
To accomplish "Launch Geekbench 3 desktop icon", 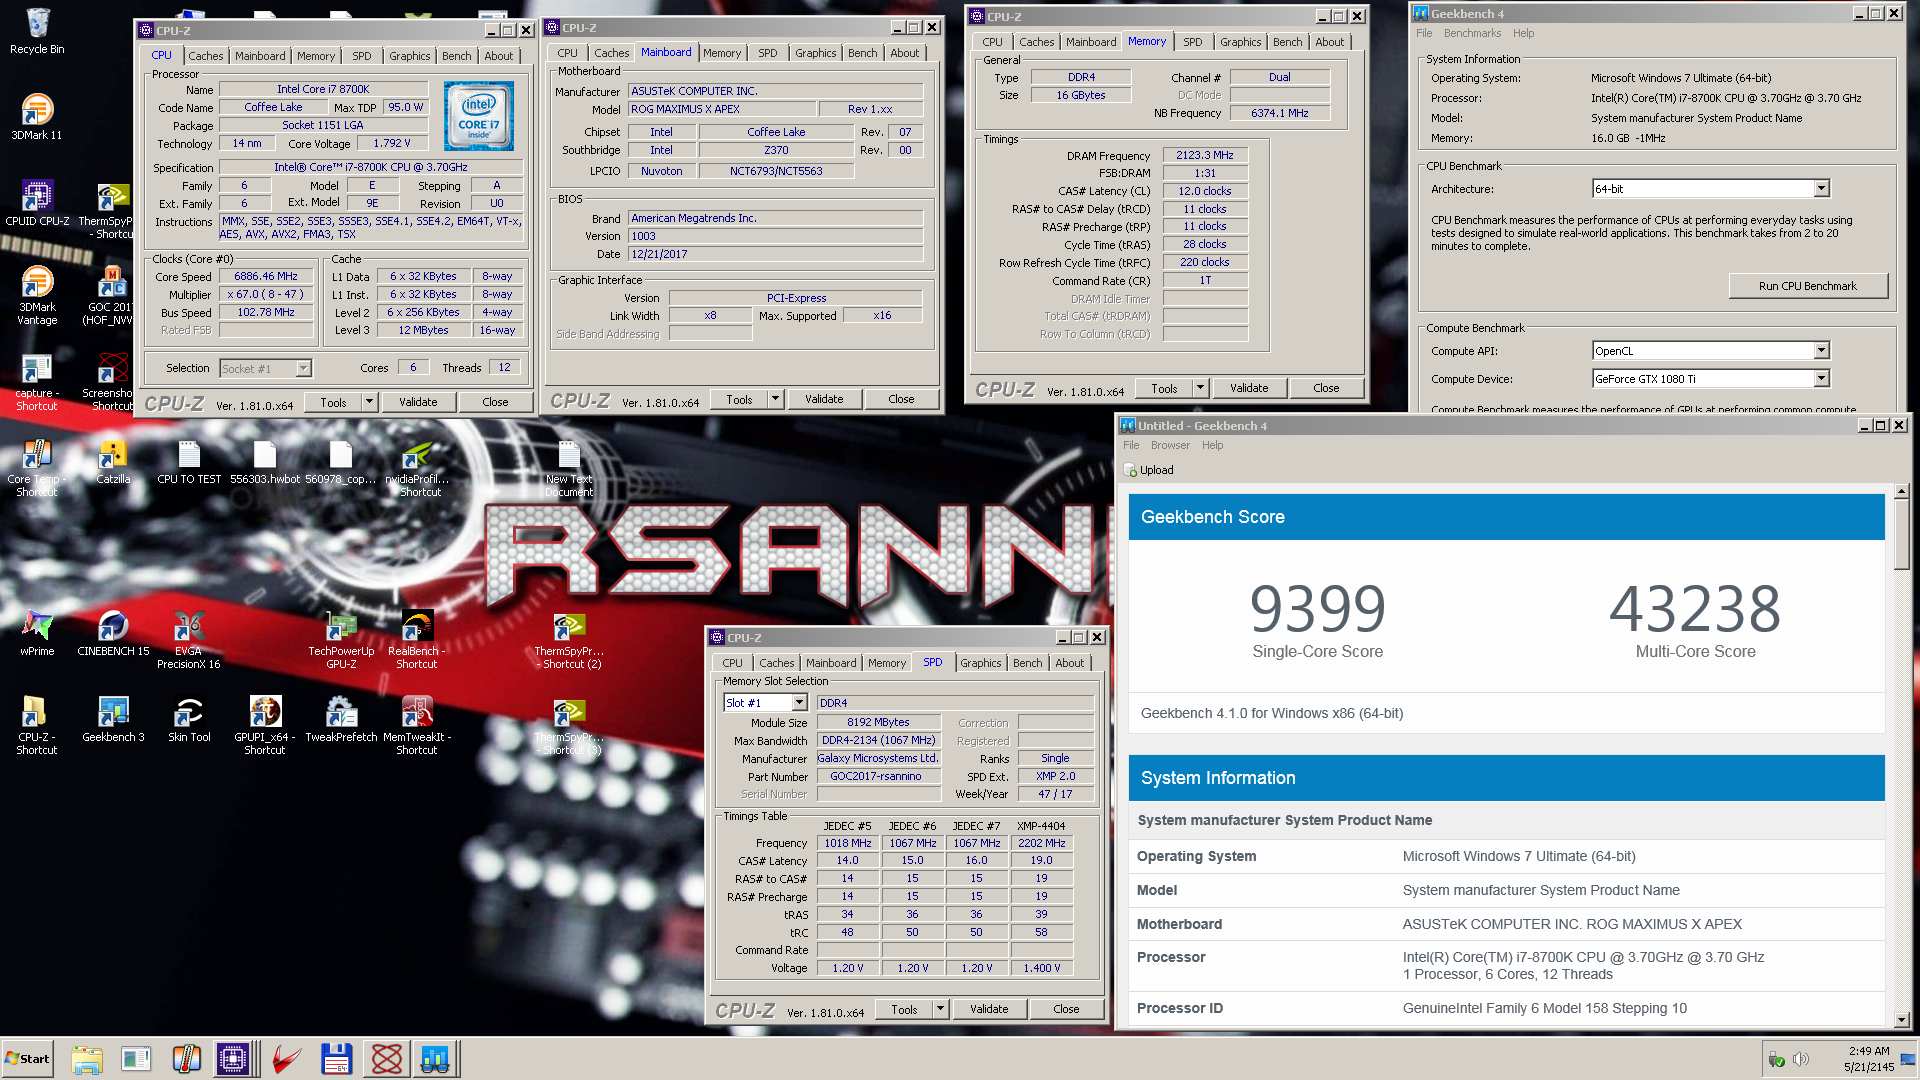I will click(113, 719).
